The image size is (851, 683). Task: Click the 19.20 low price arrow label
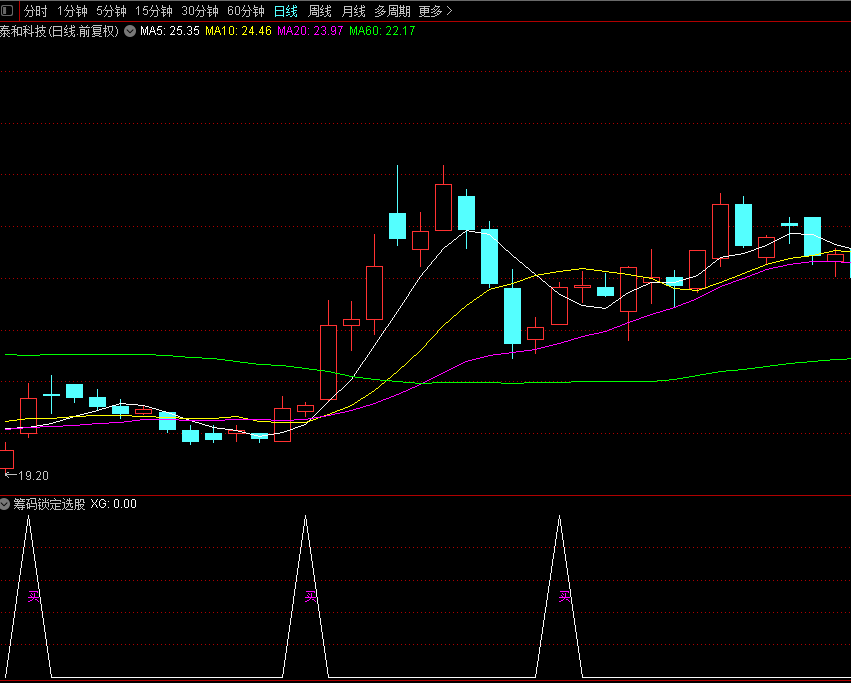(x=27, y=476)
